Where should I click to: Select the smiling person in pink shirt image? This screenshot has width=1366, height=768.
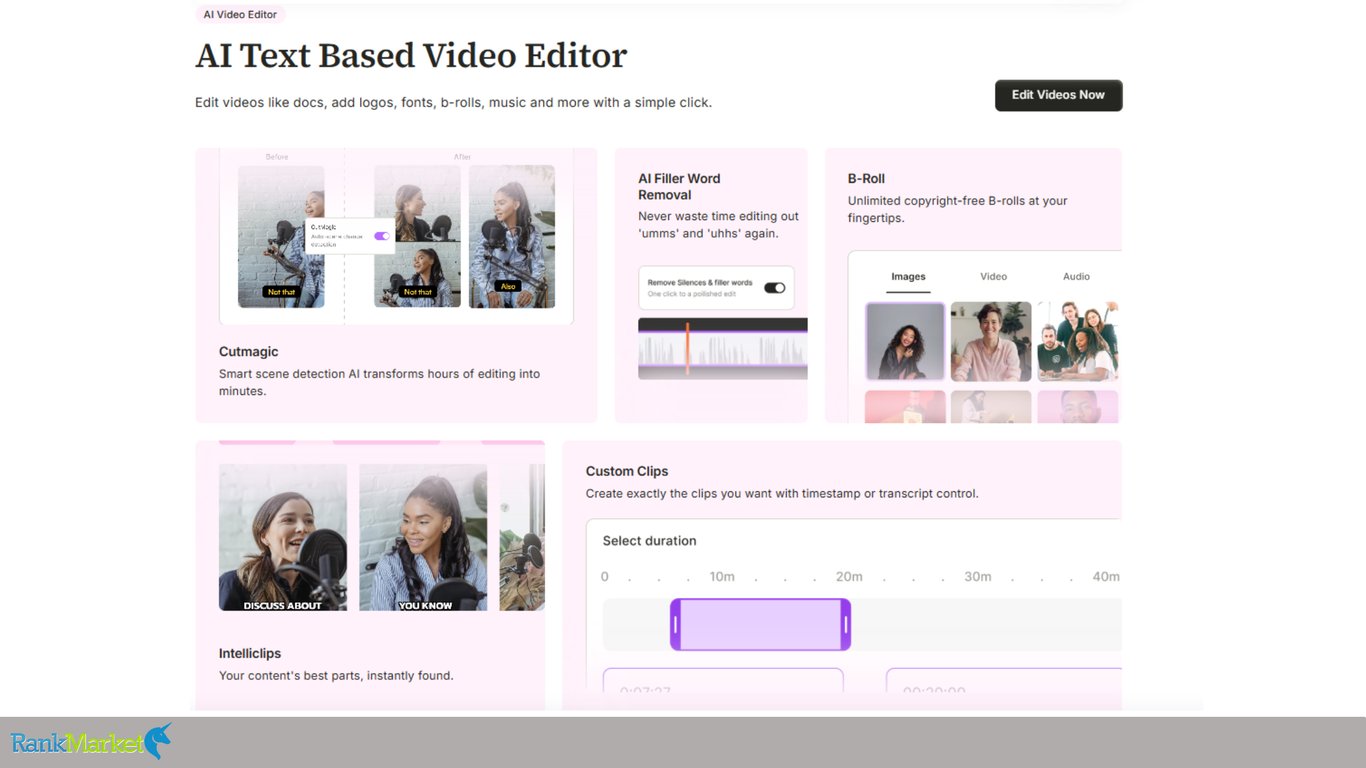click(991, 341)
